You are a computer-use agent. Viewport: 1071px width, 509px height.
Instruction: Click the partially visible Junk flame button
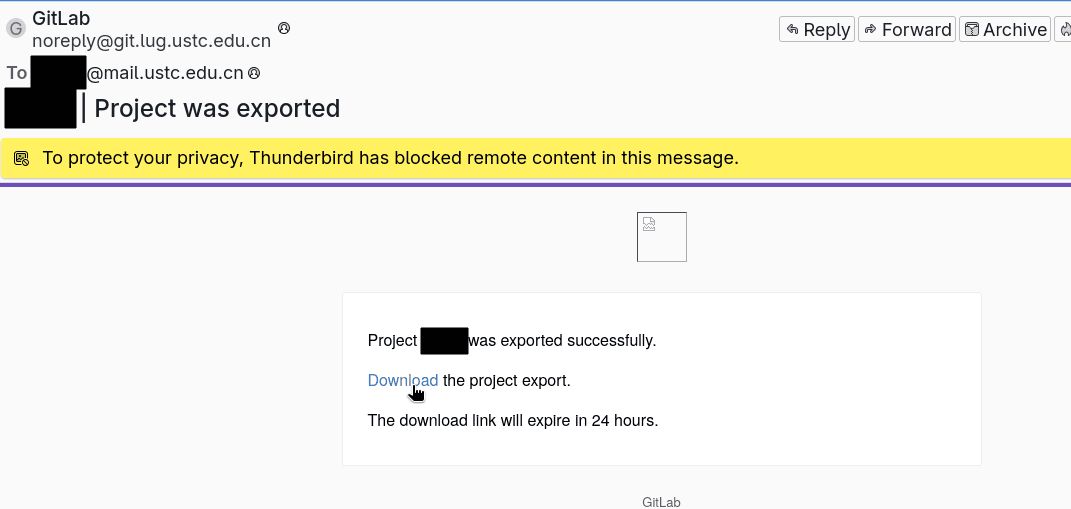1064,29
